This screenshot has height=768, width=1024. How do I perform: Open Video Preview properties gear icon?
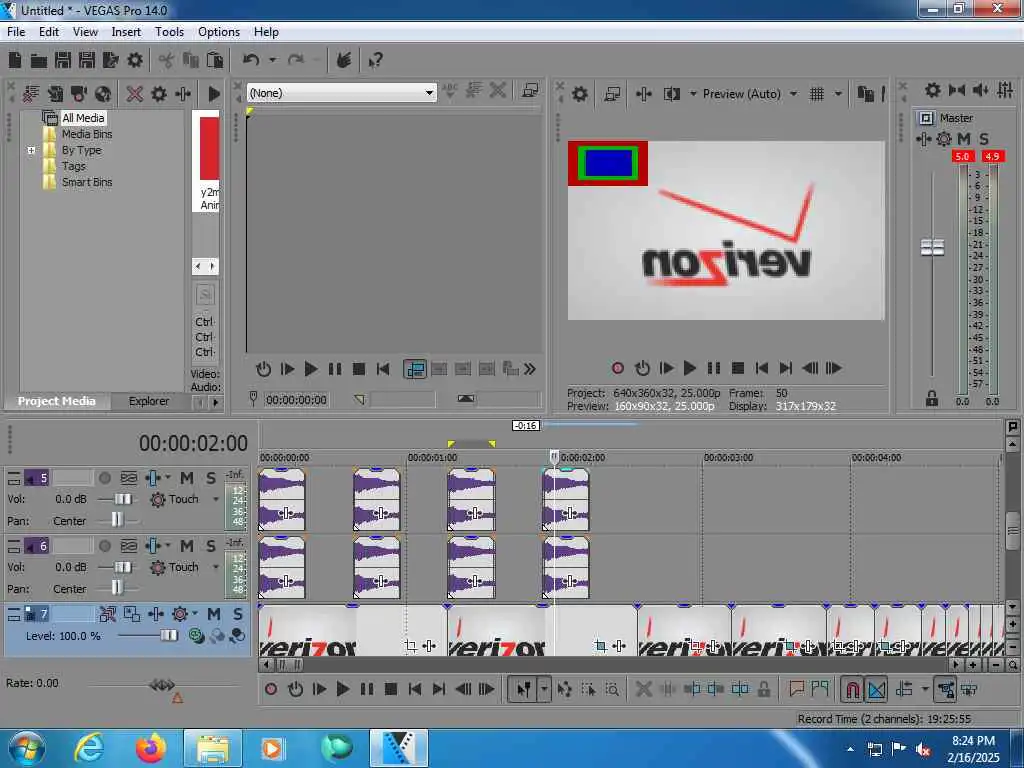[x=579, y=94]
